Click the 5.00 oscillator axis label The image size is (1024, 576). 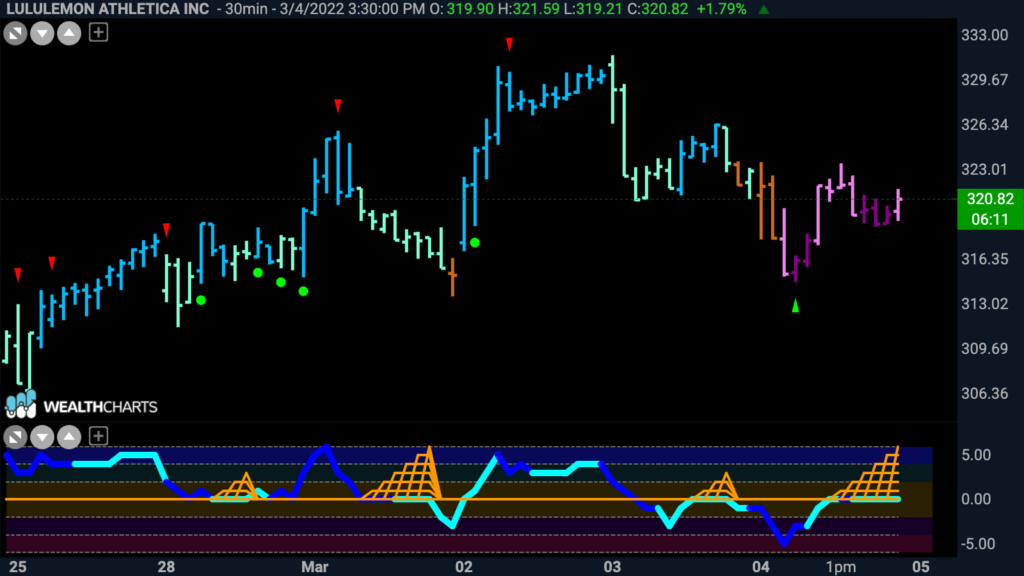(x=976, y=455)
